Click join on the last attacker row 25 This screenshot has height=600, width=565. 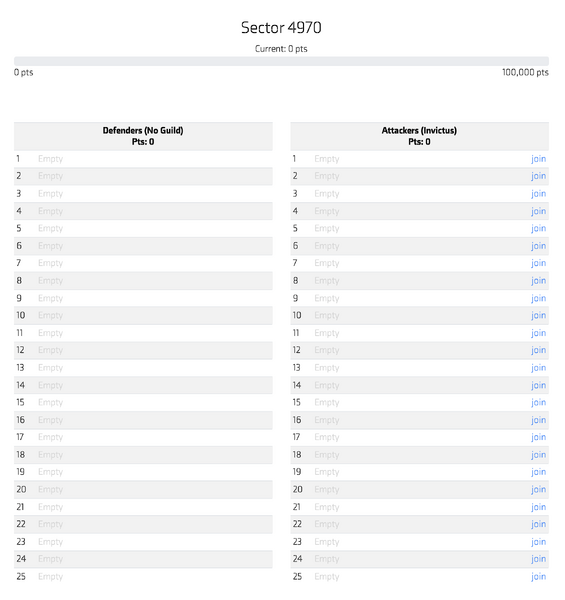[538, 577]
